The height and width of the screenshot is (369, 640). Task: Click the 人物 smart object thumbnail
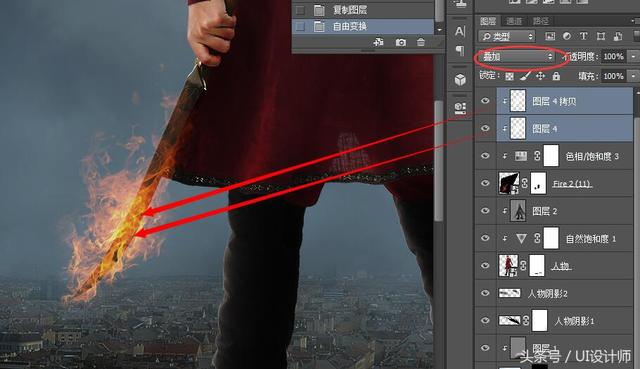coord(509,265)
